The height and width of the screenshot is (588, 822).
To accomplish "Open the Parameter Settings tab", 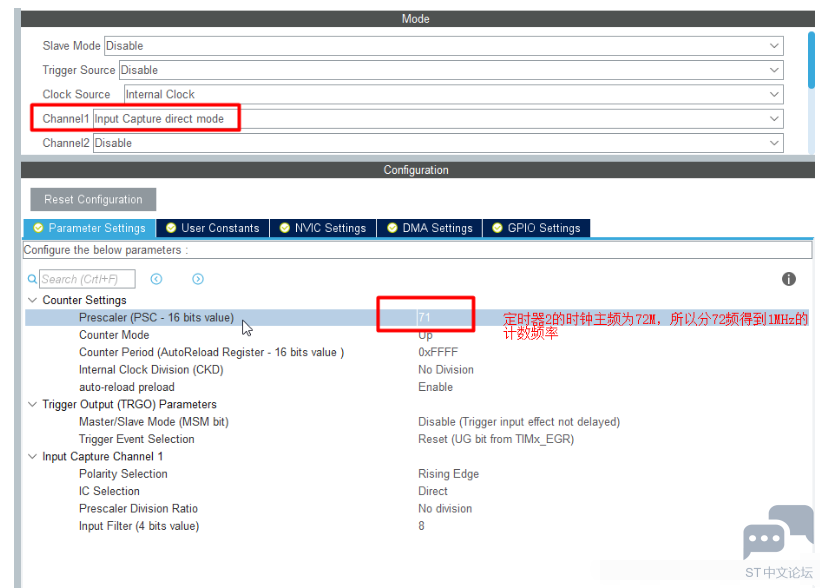I will click(88, 228).
